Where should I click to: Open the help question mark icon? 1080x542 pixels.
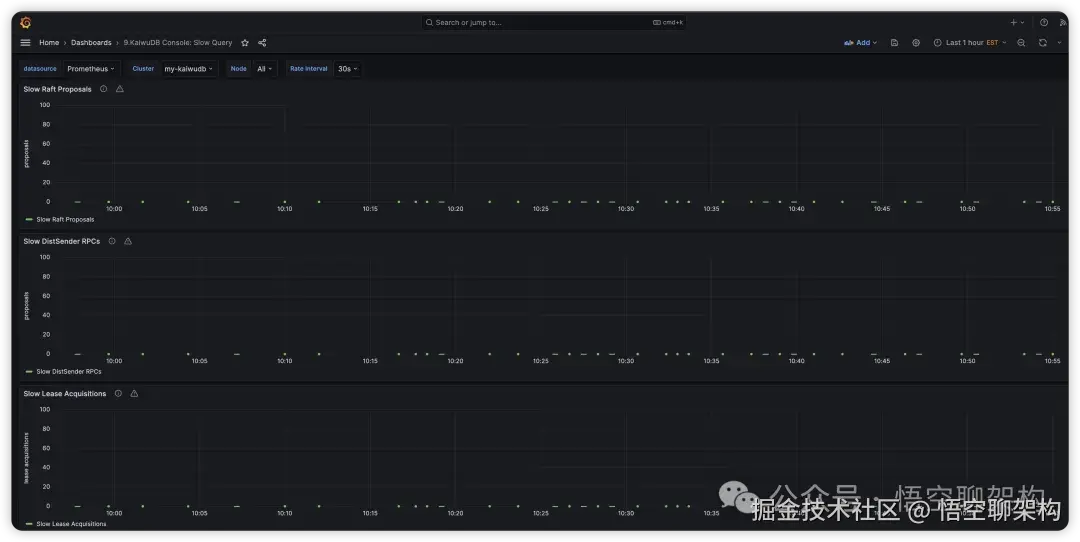tap(1044, 22)
